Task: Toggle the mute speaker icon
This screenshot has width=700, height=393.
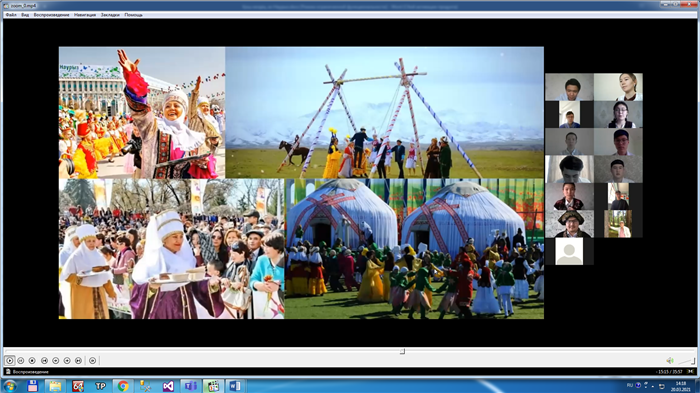Action: (x=670, y=360)
